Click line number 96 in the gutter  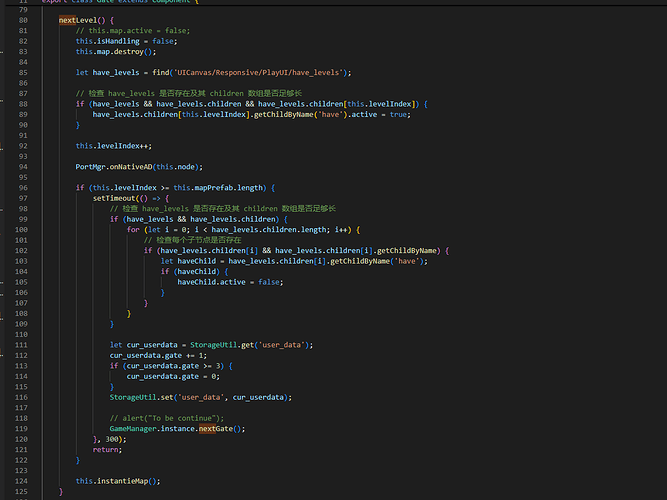pyautogui.click(x=23, y=188)
